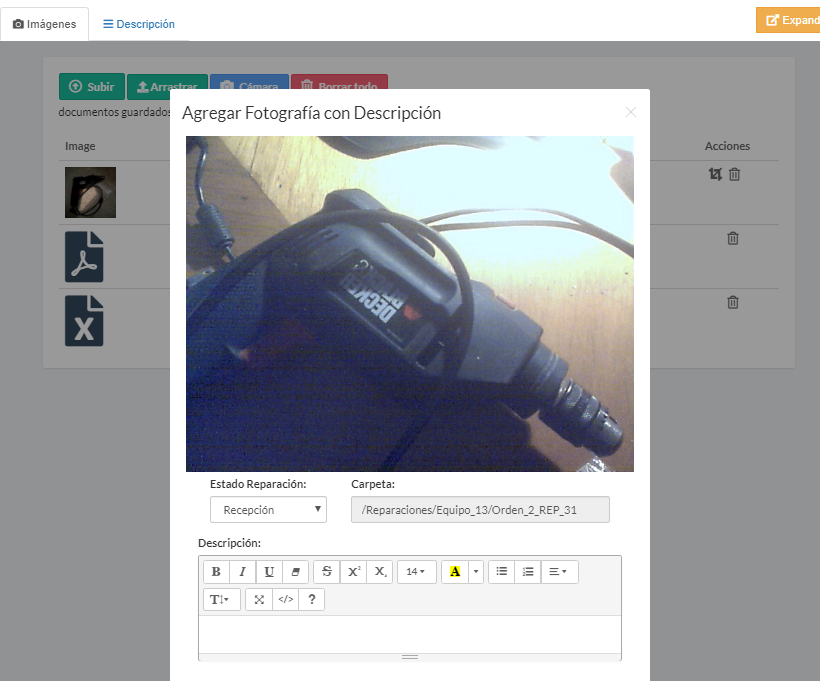
Task: Toggle underline formatting in description editor
Action: point(269,572)
